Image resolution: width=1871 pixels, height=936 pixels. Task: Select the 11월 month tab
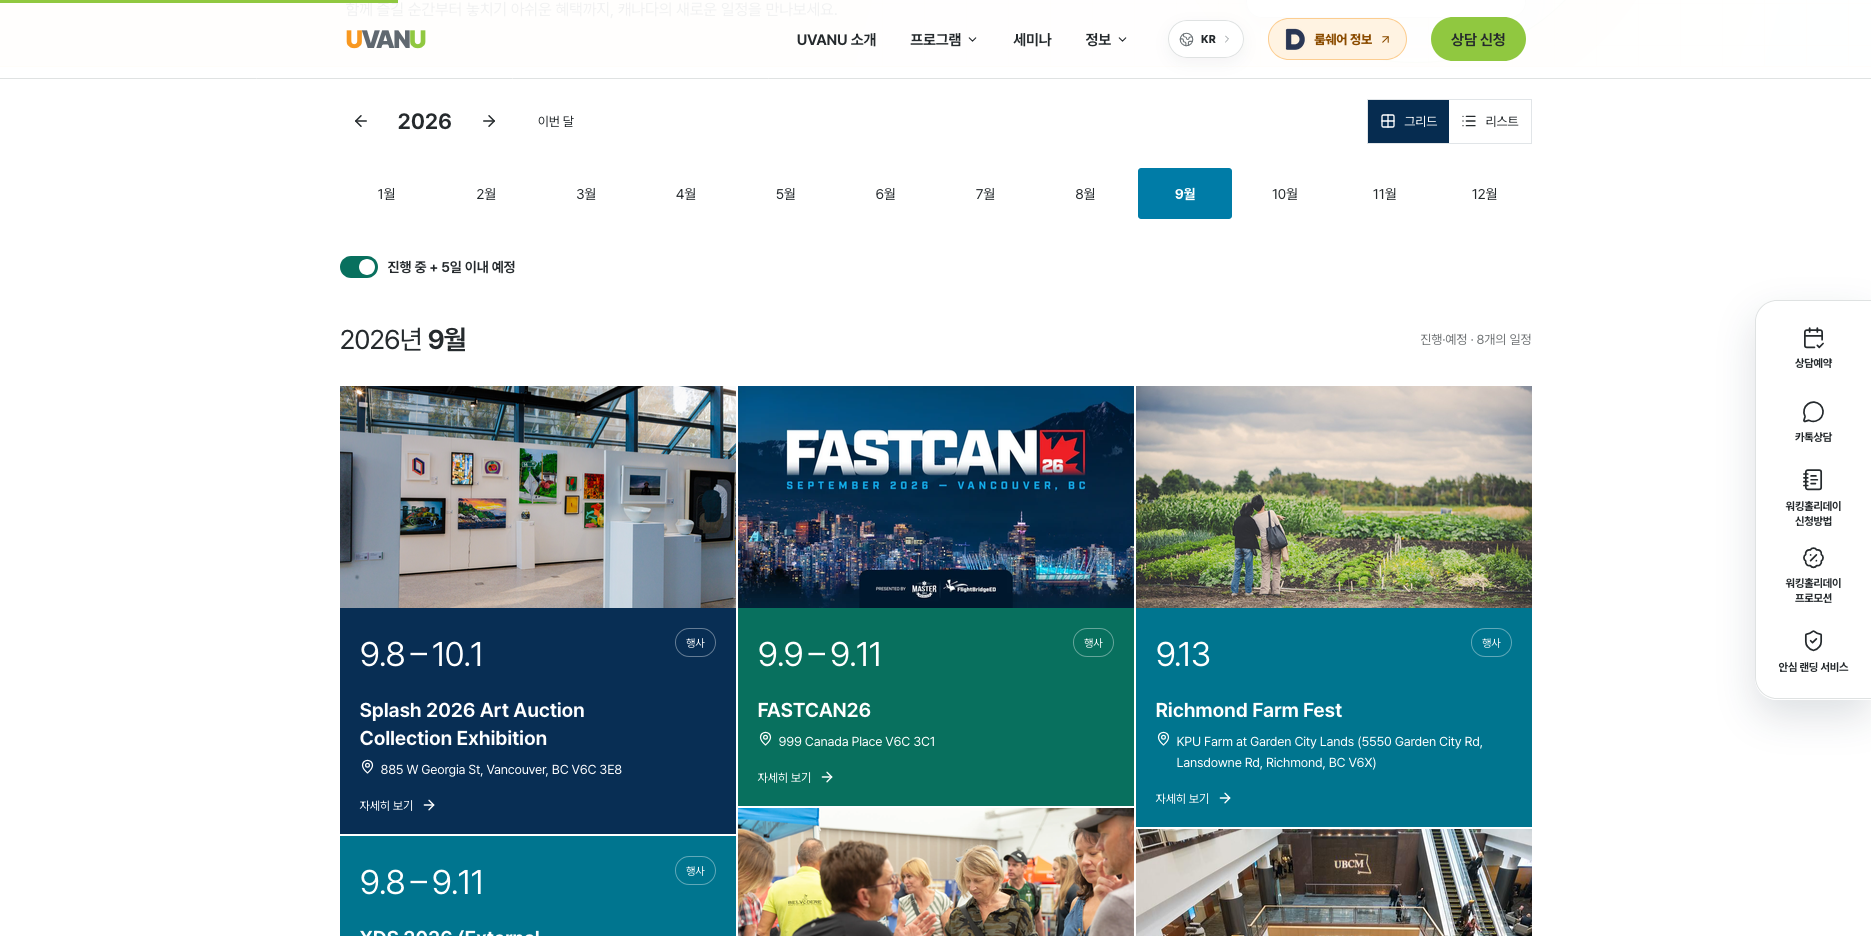point(1385,194)
